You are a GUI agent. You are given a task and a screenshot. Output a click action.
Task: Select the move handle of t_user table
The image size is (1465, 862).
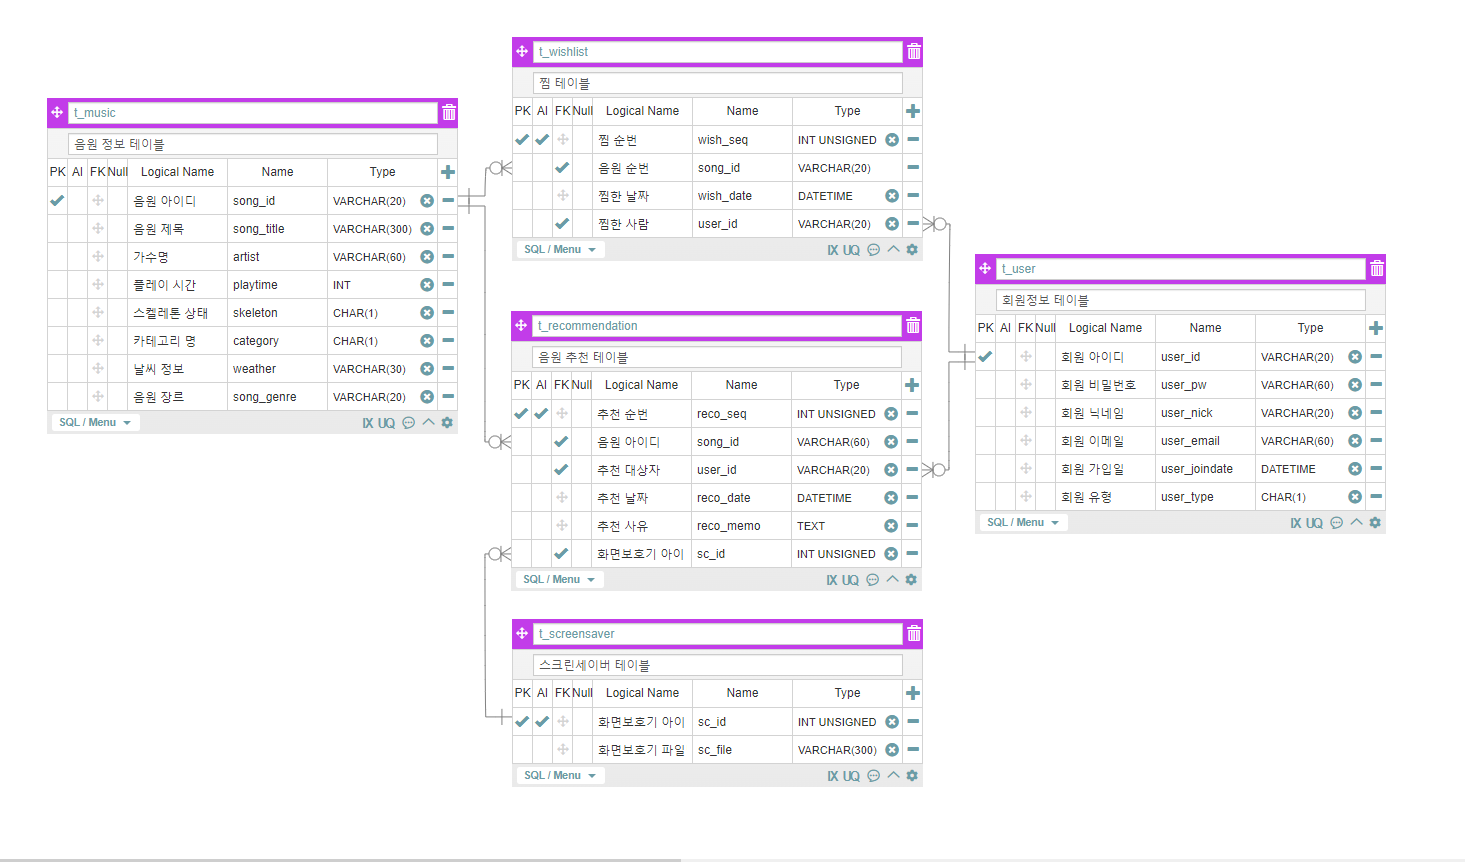coord(985,268)
